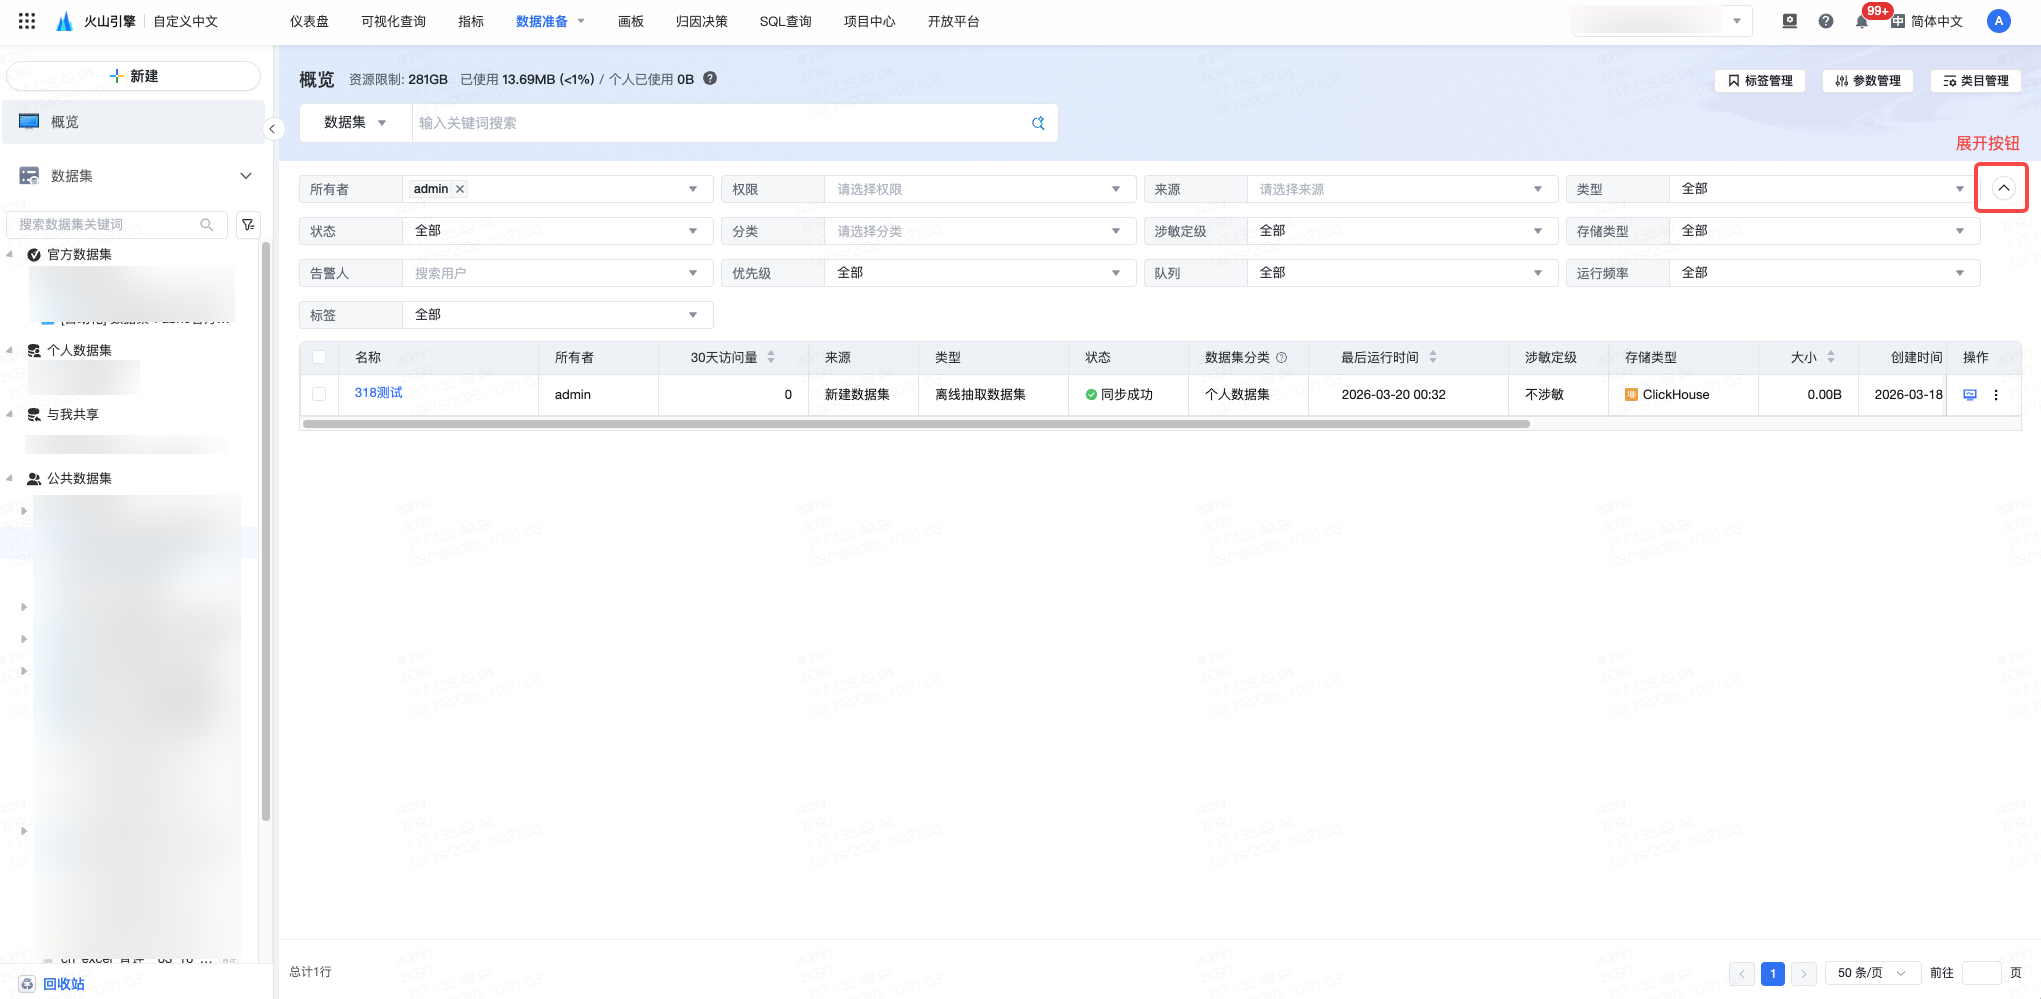Open the help question mark in top bar
Image resolution: width=2041 pixels, height=999 pixels.
click(1826, 21)
